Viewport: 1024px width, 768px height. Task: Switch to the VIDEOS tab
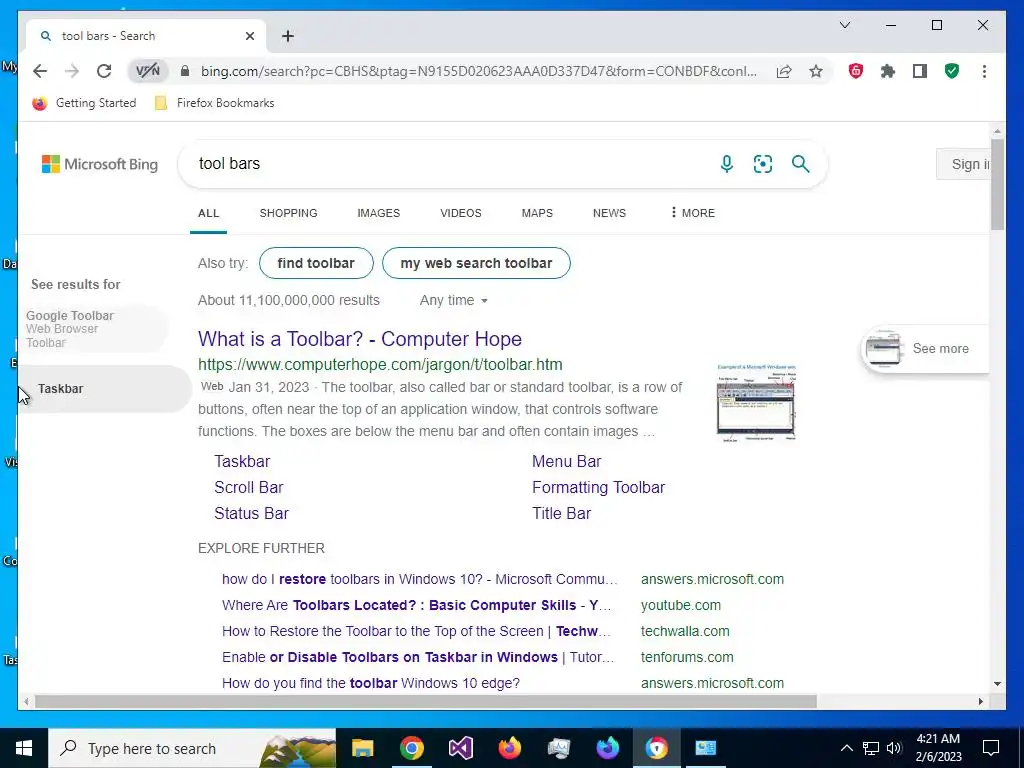(x=460, y=214)
